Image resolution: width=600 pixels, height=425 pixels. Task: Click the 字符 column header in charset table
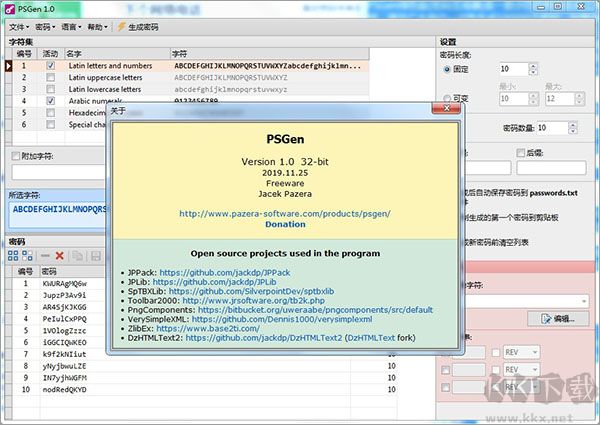[269, 54]
